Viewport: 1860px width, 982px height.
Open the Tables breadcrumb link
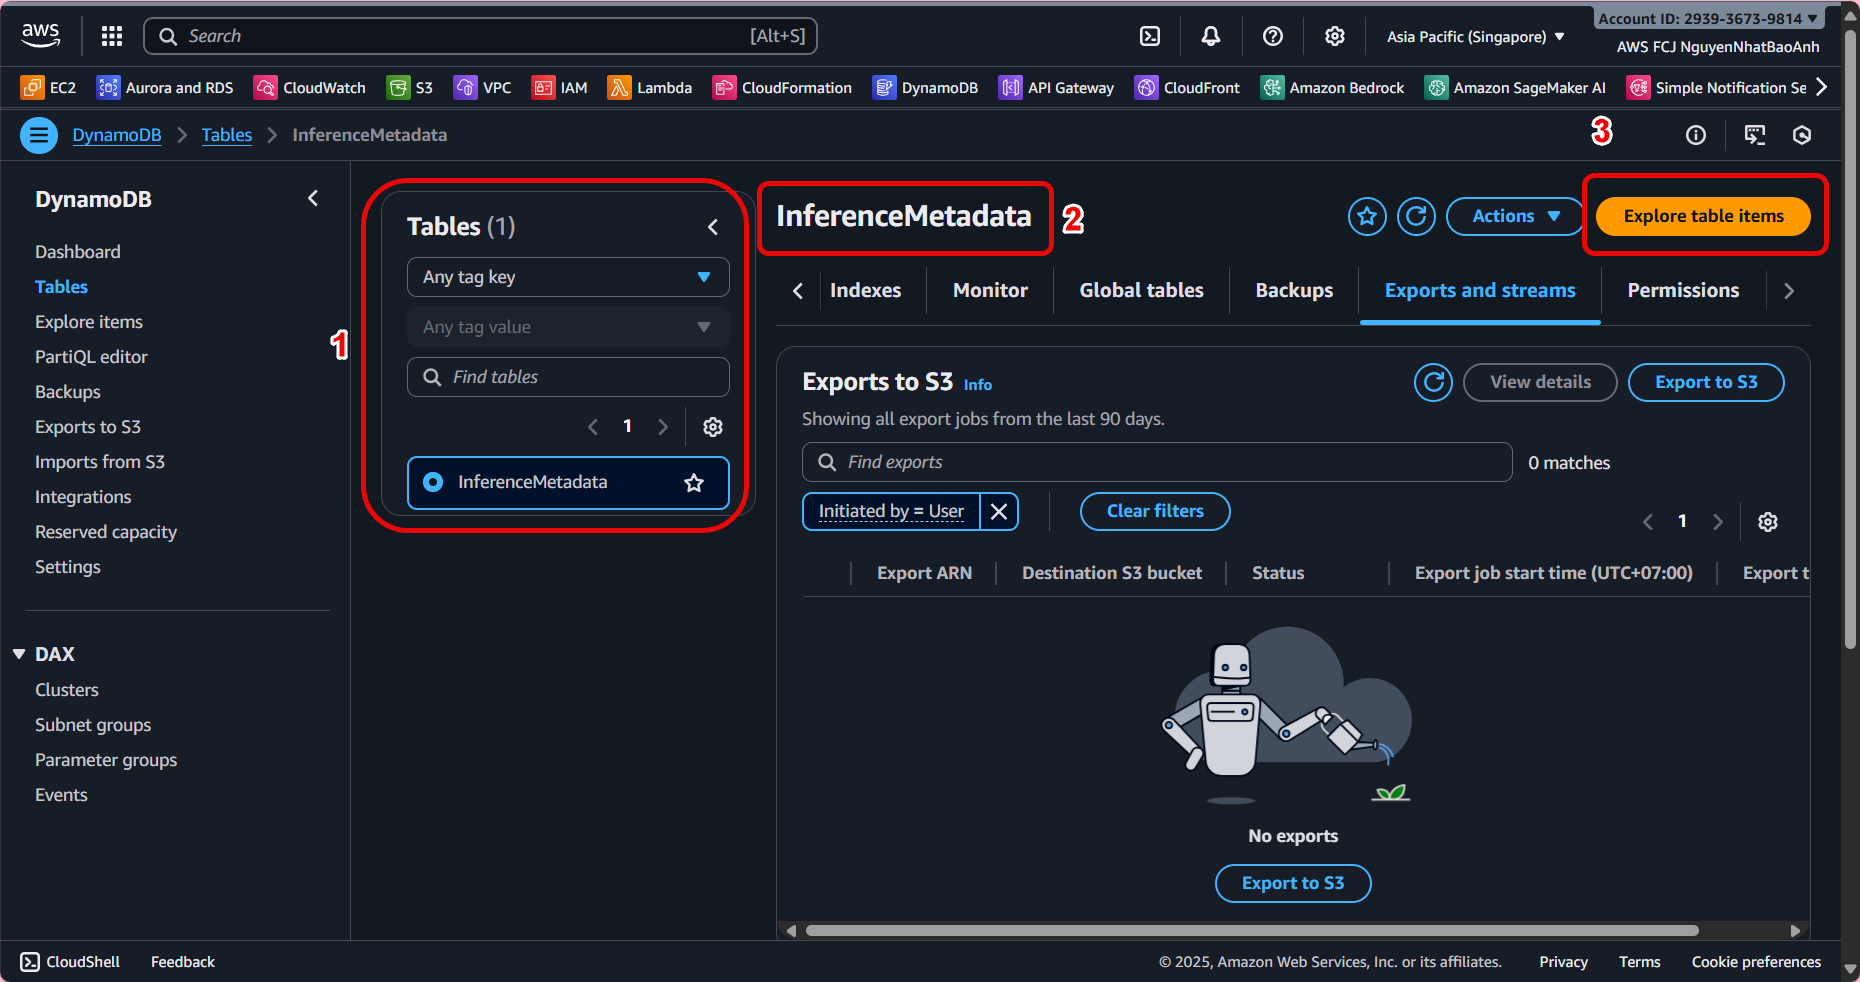pos(227,135)
